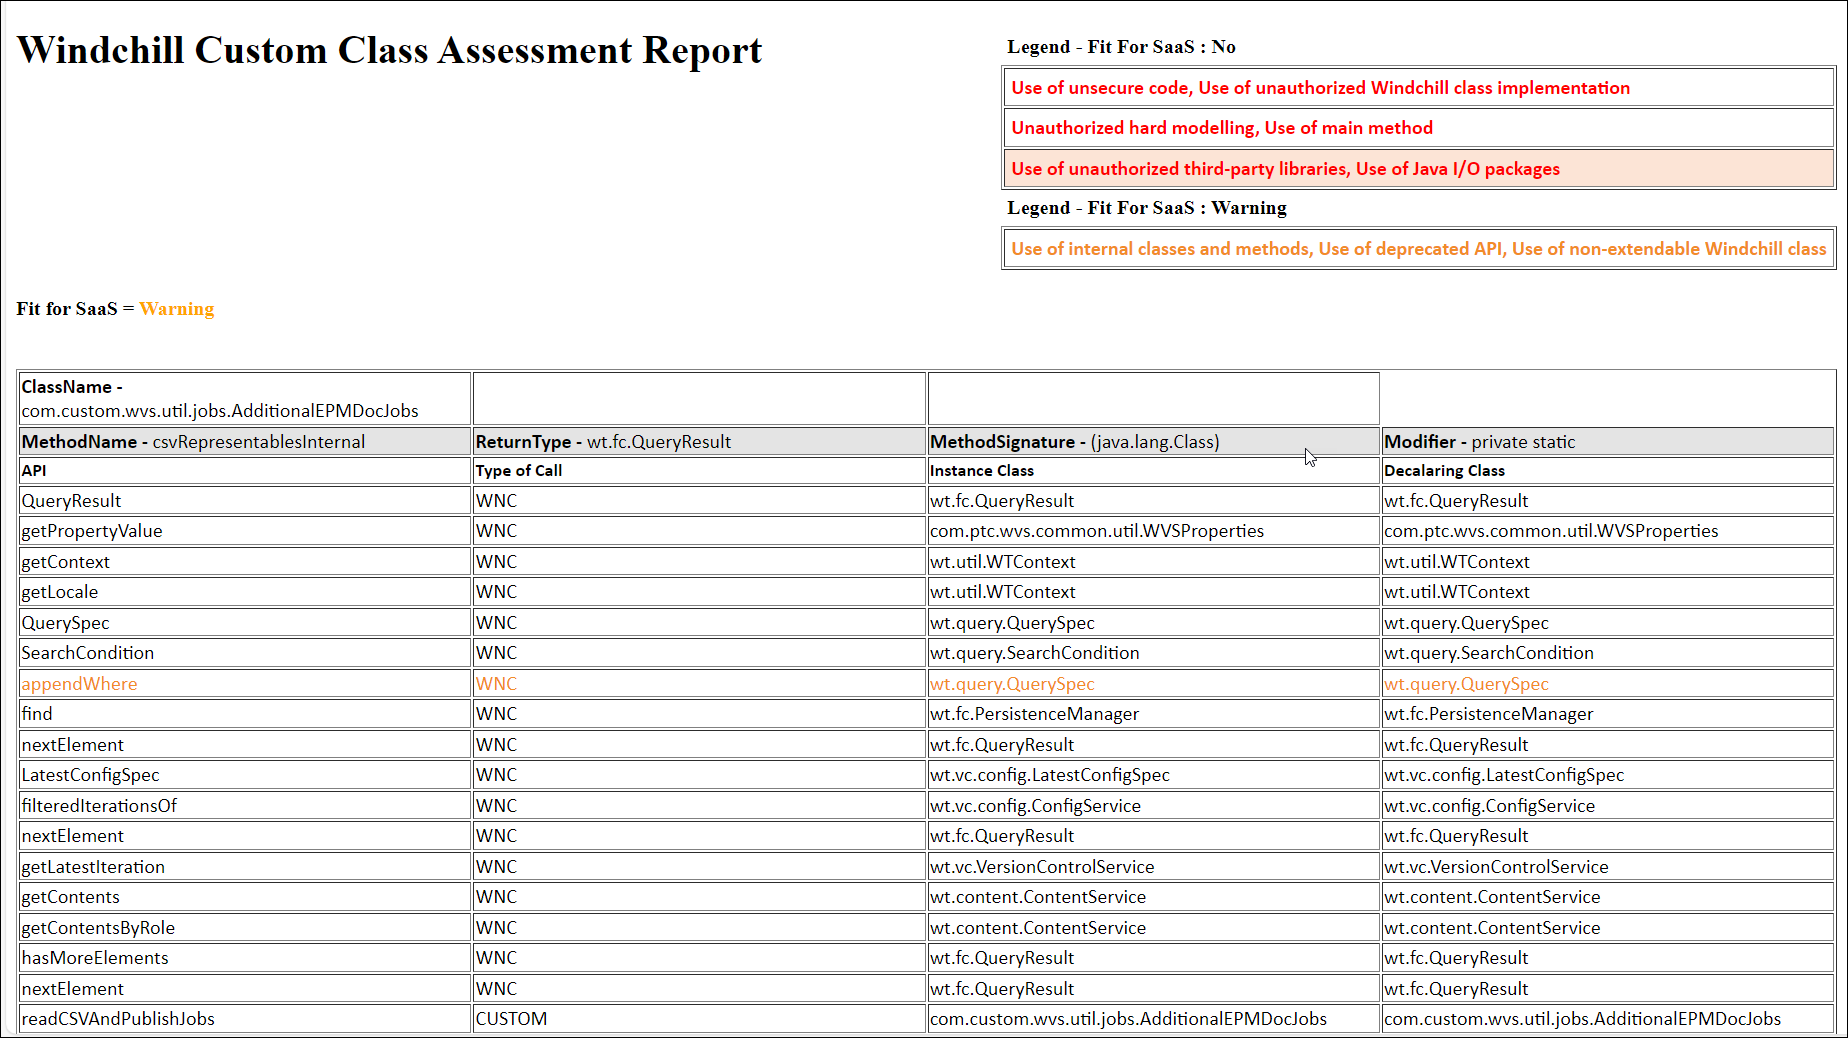Viewport: 1848px width, 1038px height.
Task: Click wt.util.WTContext declaring class in getLocale row
Action: 1608,592
